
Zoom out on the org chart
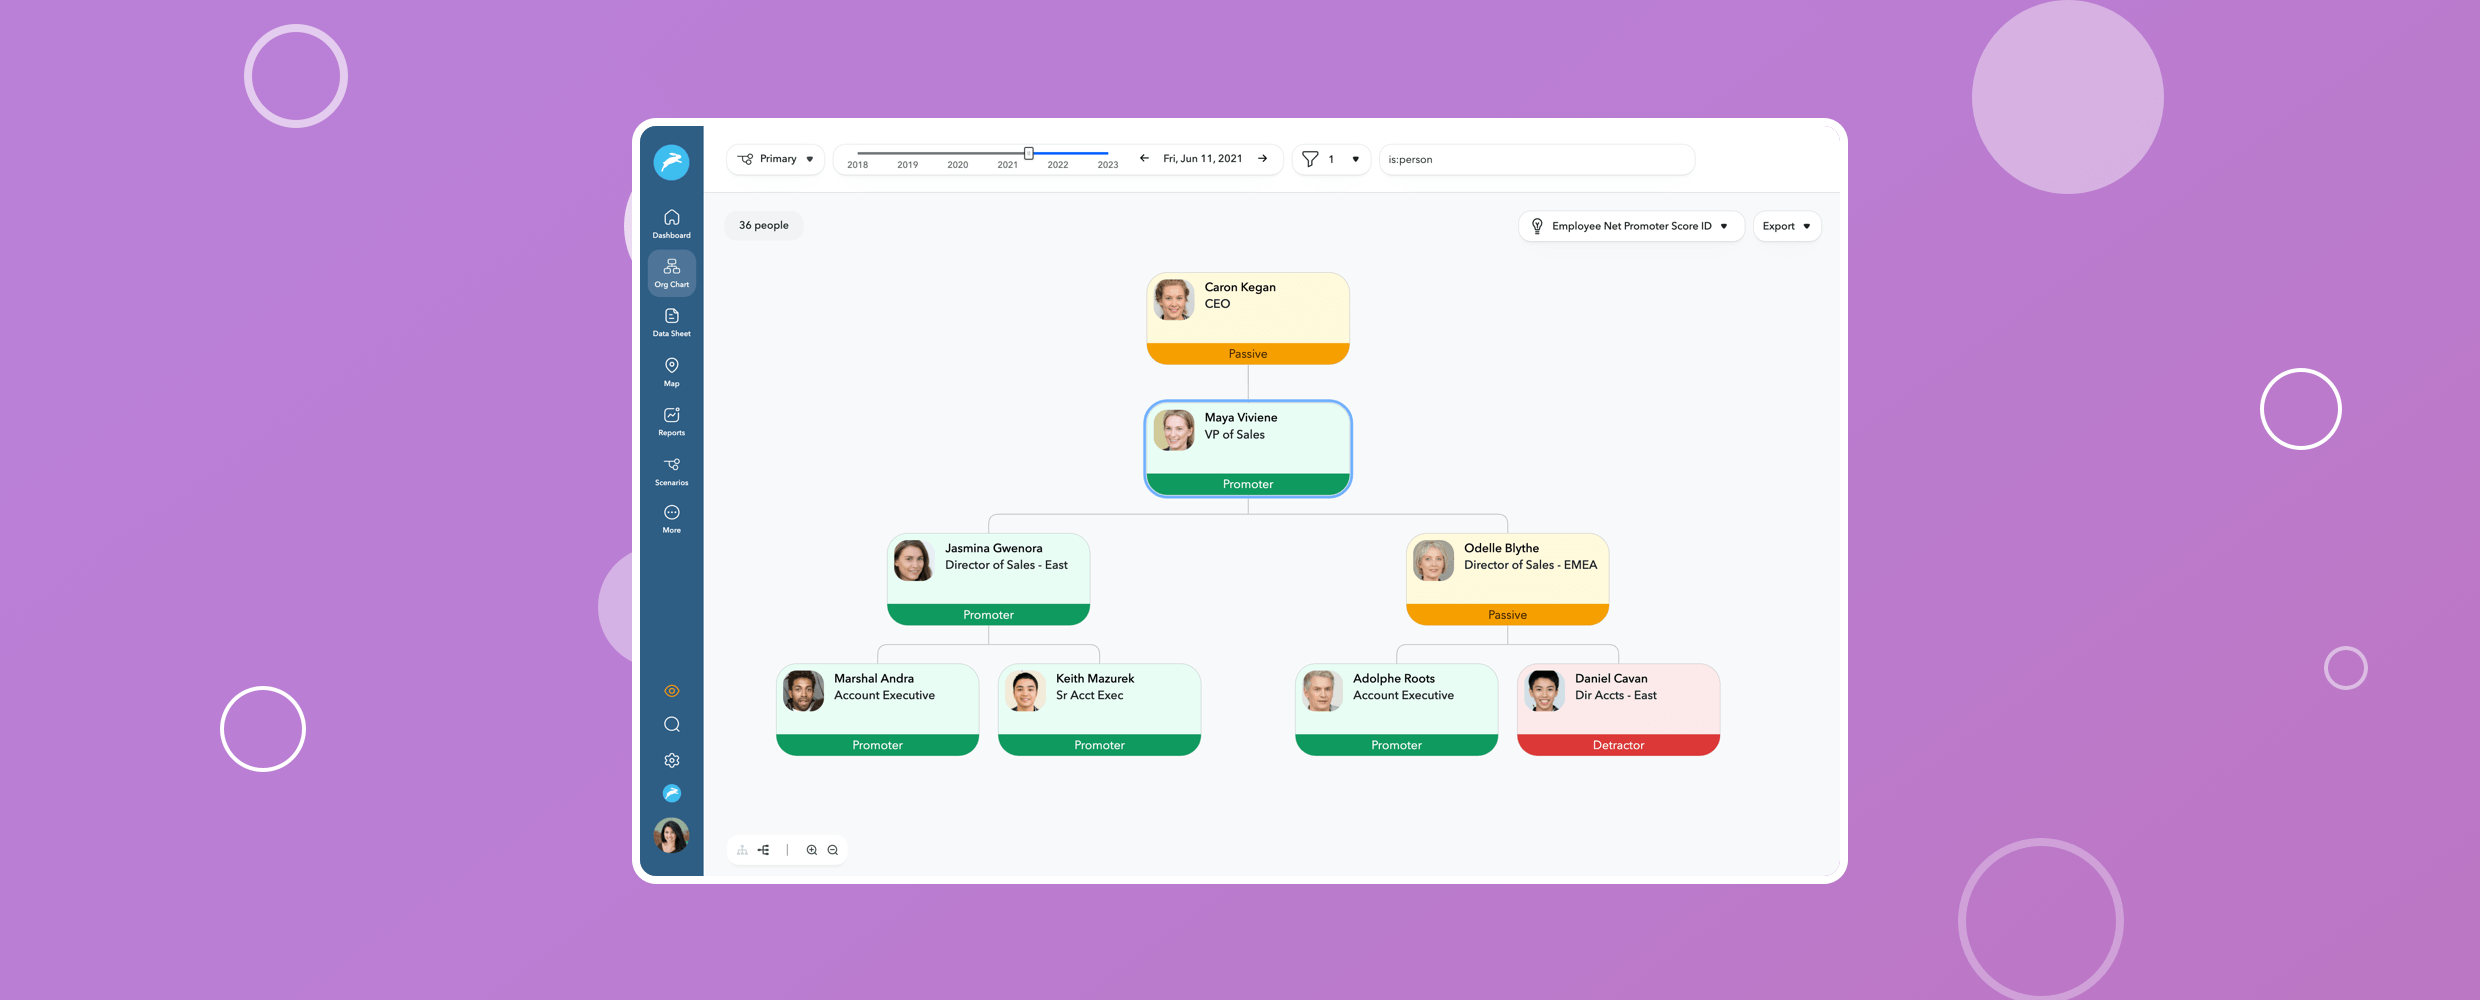(x=833, y=850)
